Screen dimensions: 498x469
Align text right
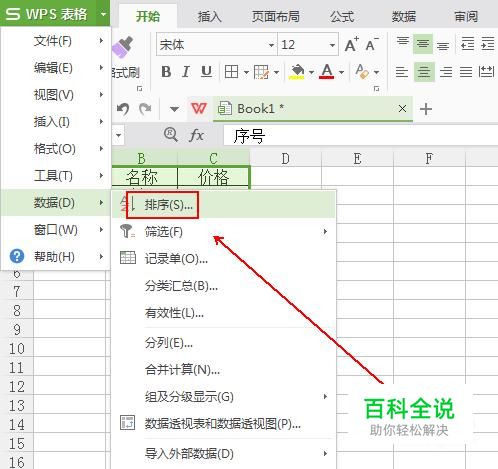tap(446, 72)
